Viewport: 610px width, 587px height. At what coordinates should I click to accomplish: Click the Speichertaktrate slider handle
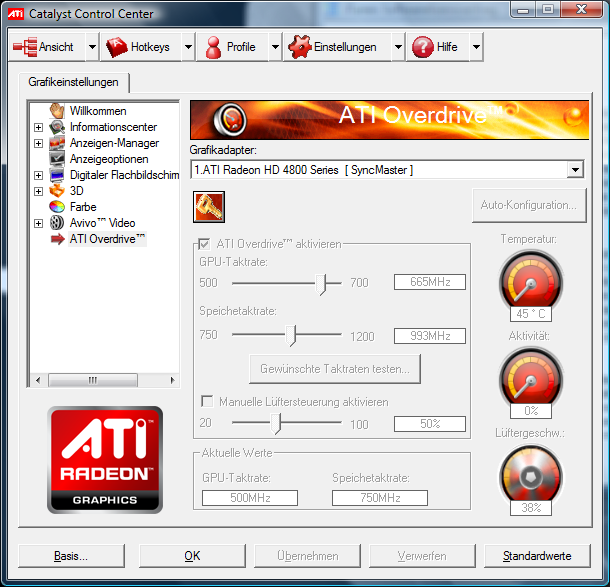291,336
